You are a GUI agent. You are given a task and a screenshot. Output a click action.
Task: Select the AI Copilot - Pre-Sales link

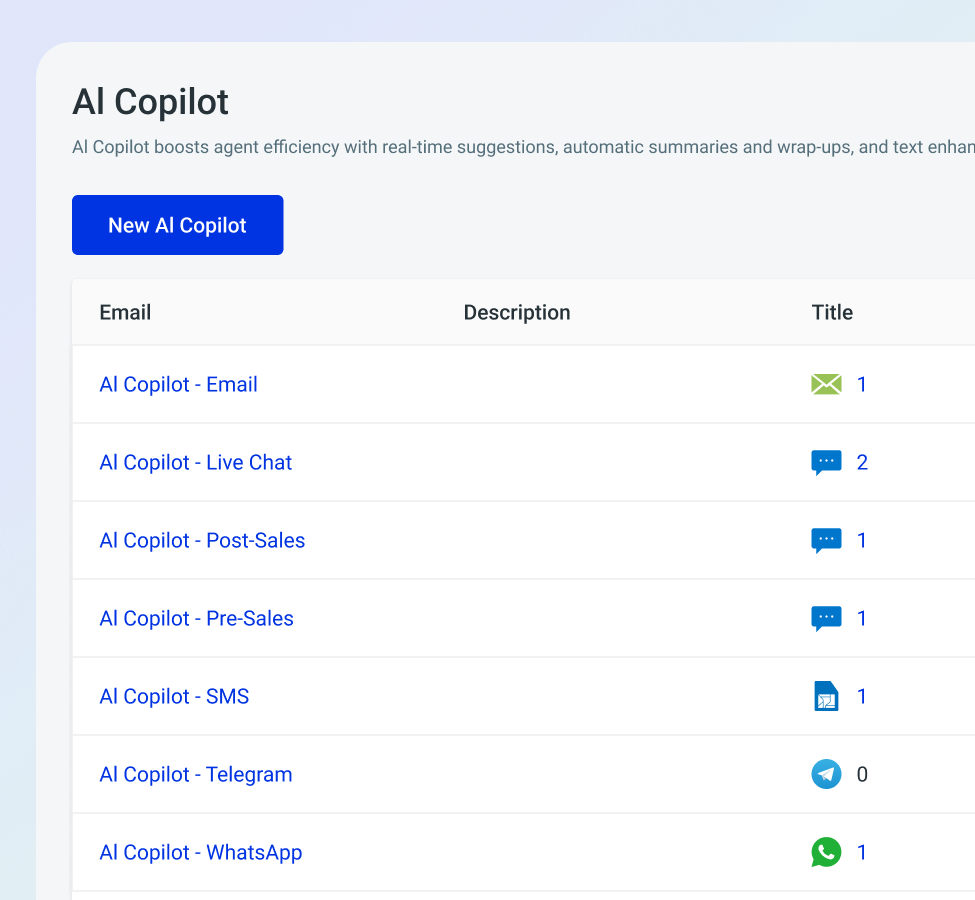(196, 618)
